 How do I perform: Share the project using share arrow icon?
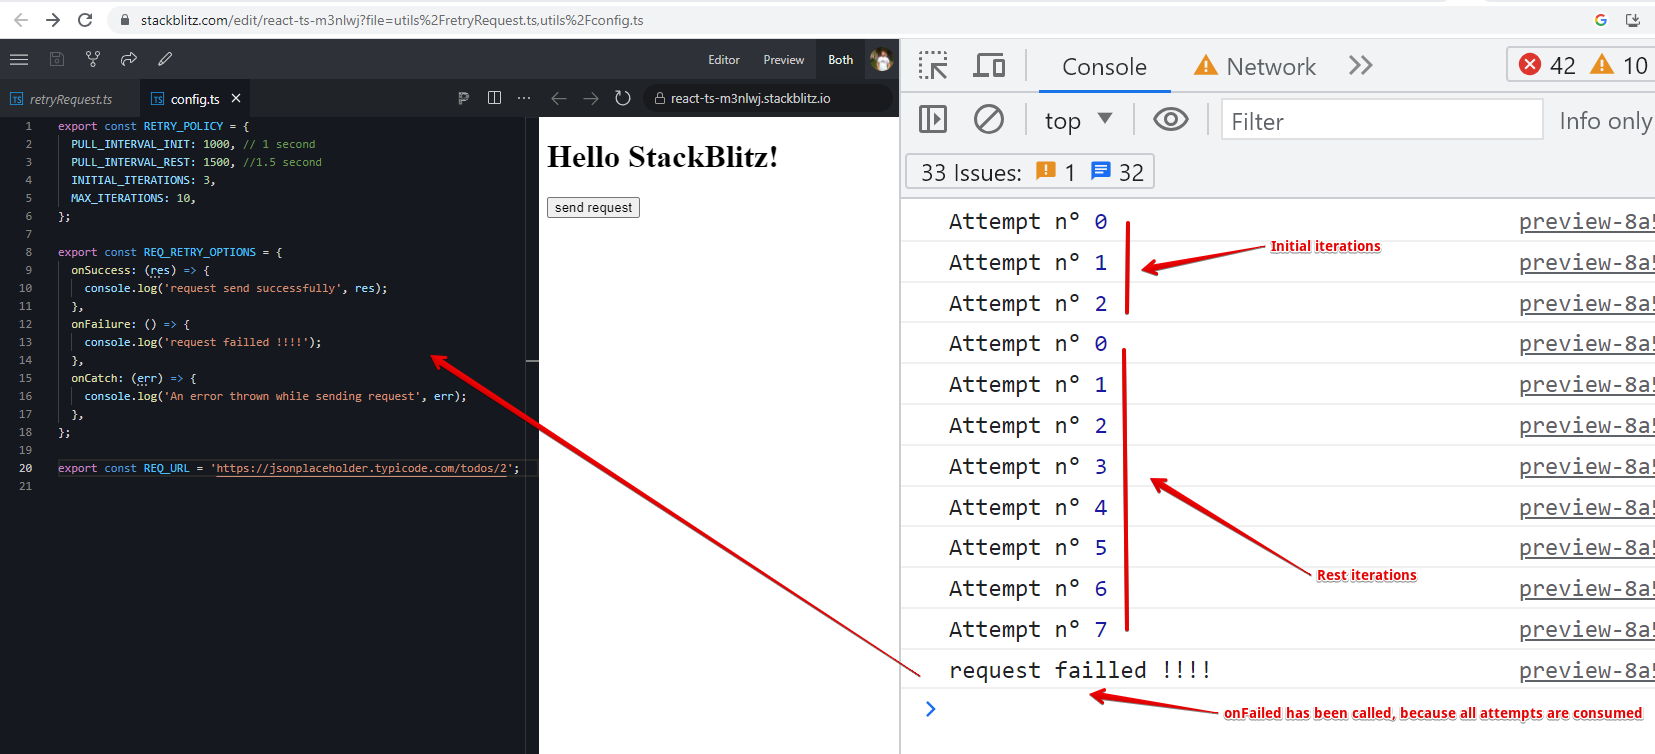(x=129, y=60)
